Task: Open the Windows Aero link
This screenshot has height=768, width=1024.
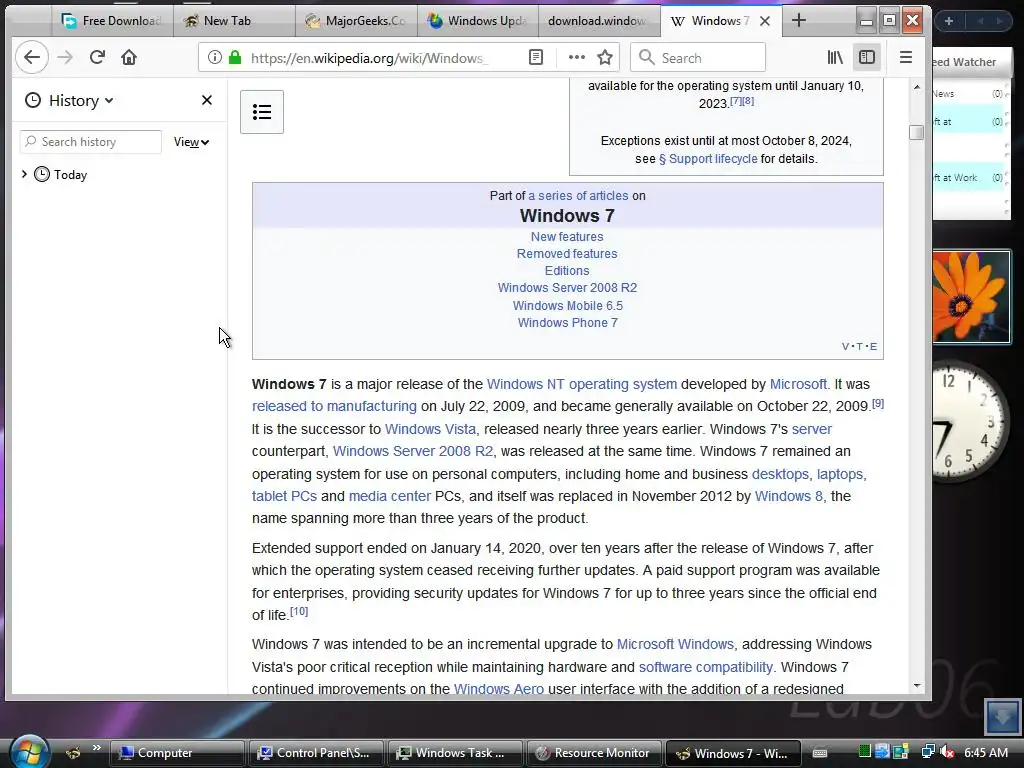Action: (498, 689)
